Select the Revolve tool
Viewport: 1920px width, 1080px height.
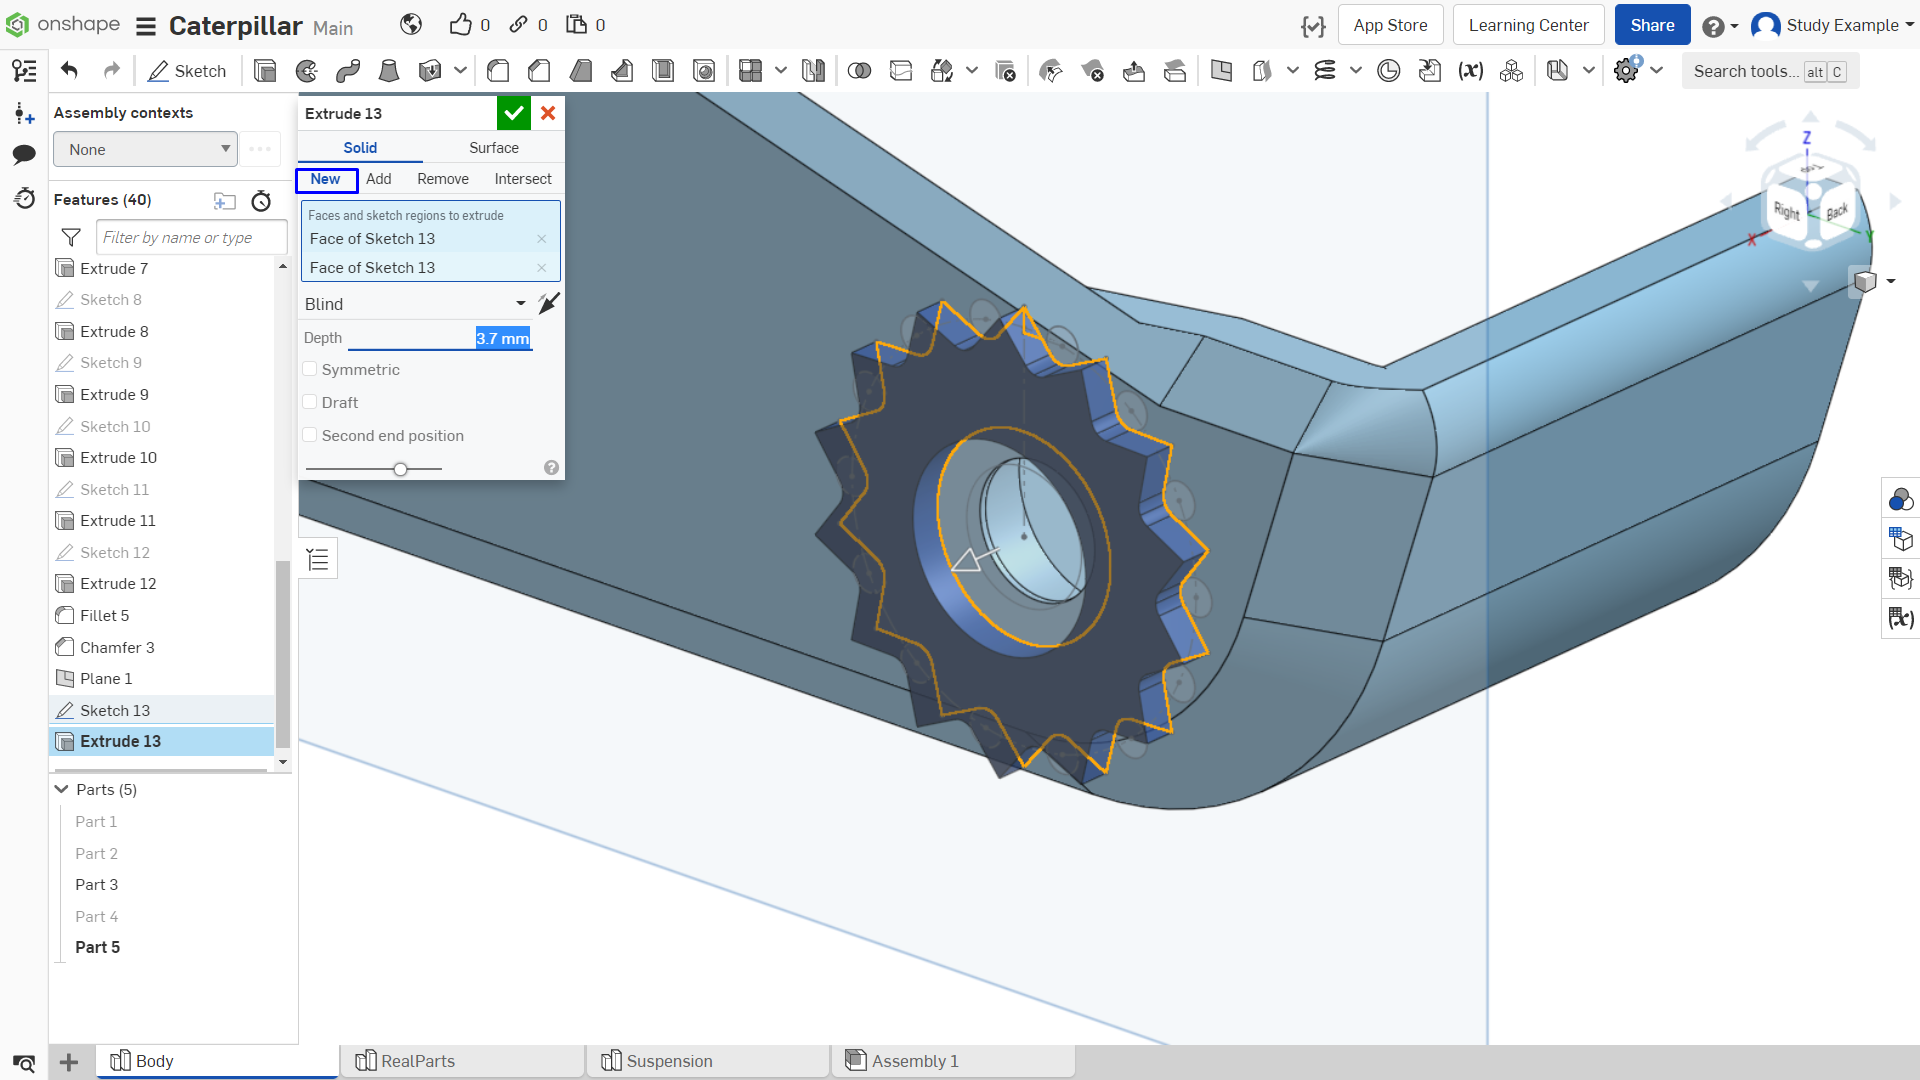coord(307,71)
